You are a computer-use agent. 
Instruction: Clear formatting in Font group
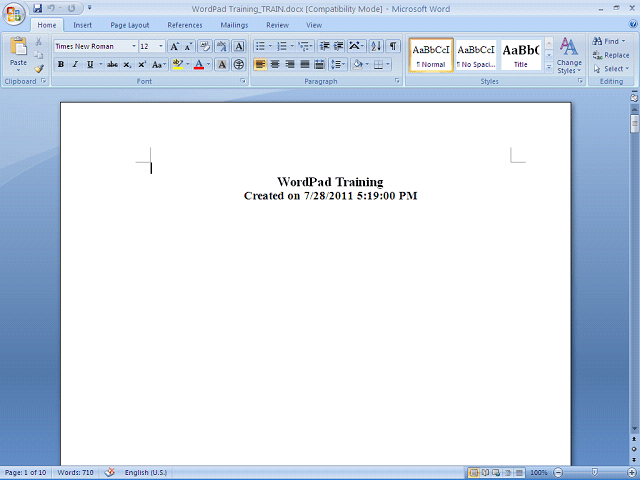[205, 46]
